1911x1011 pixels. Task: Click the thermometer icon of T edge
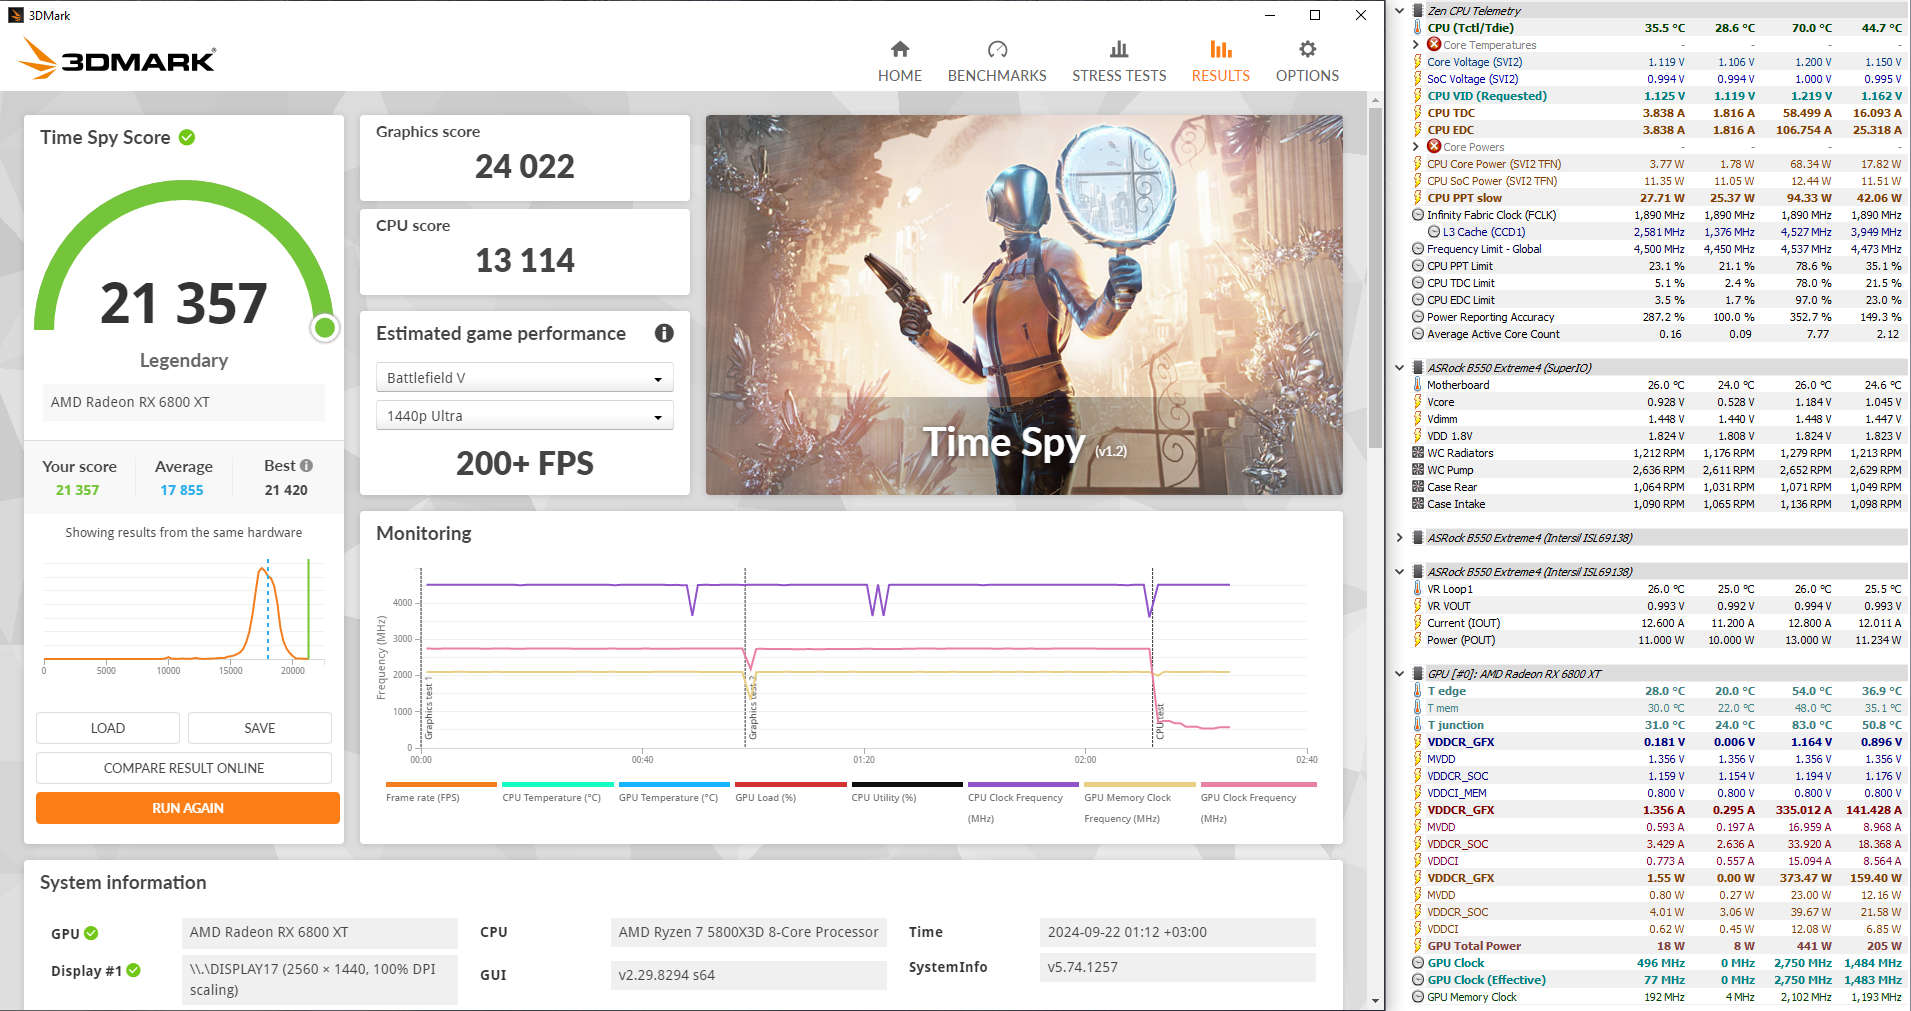click(1418, 691)
